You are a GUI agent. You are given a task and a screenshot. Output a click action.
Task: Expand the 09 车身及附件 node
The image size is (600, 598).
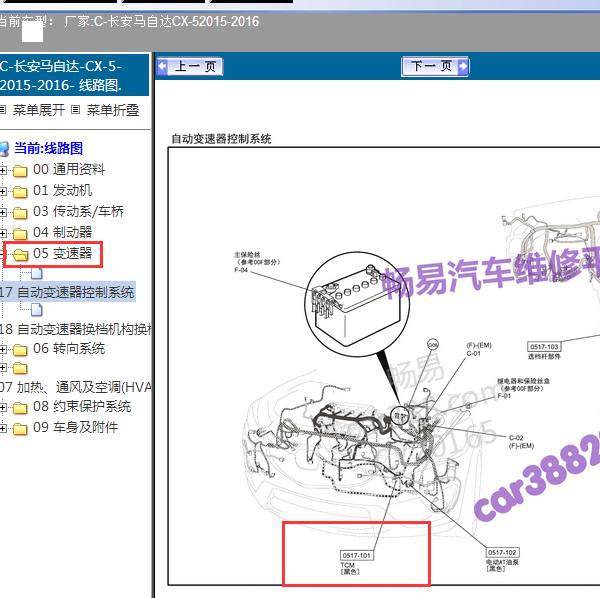3,429
